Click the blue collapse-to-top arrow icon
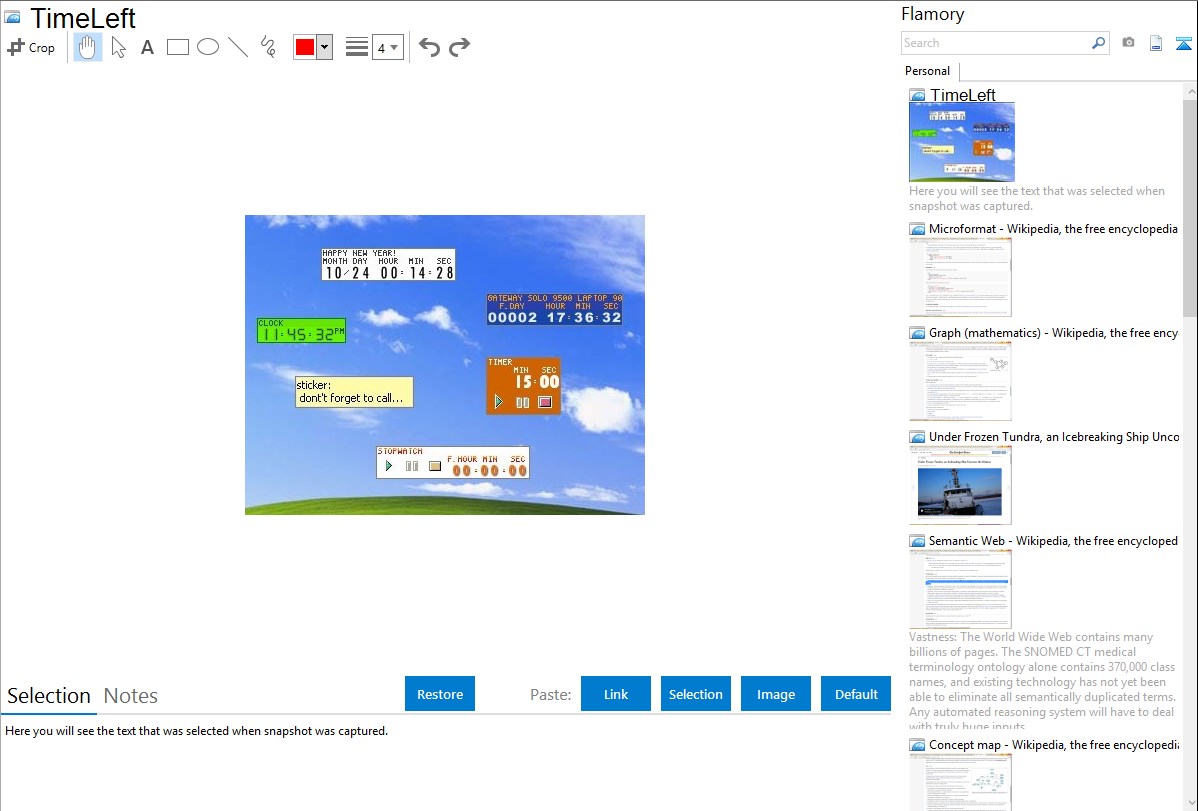 pos(1183,43)
